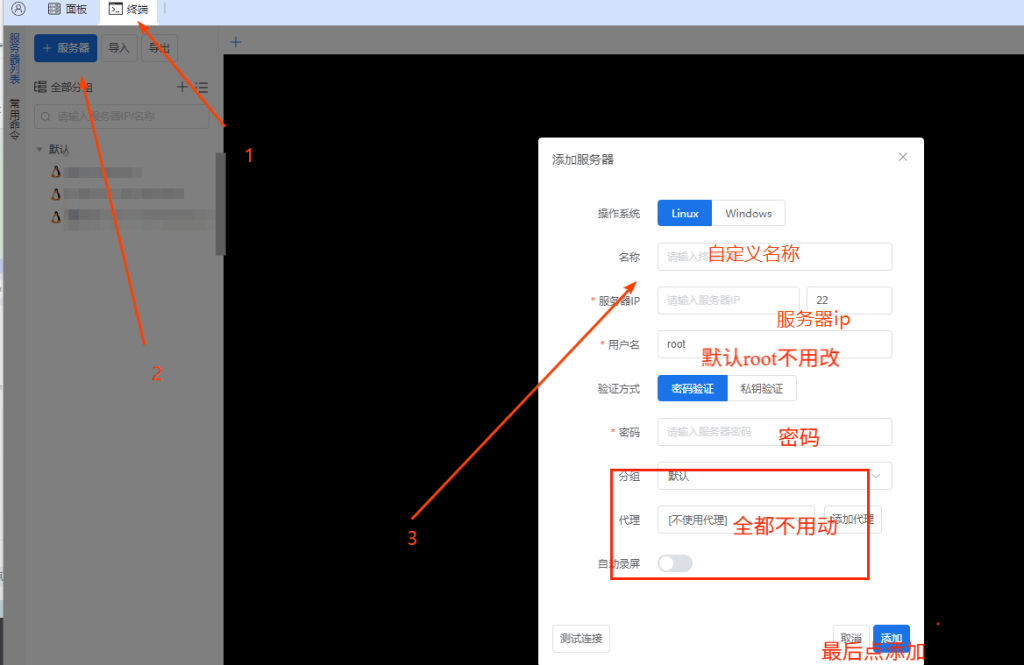Image resolution: width=1024 pixels, height=665 pixels.
Task: Choose 私钥验证 private key authentication
Action: pos(761,388)
